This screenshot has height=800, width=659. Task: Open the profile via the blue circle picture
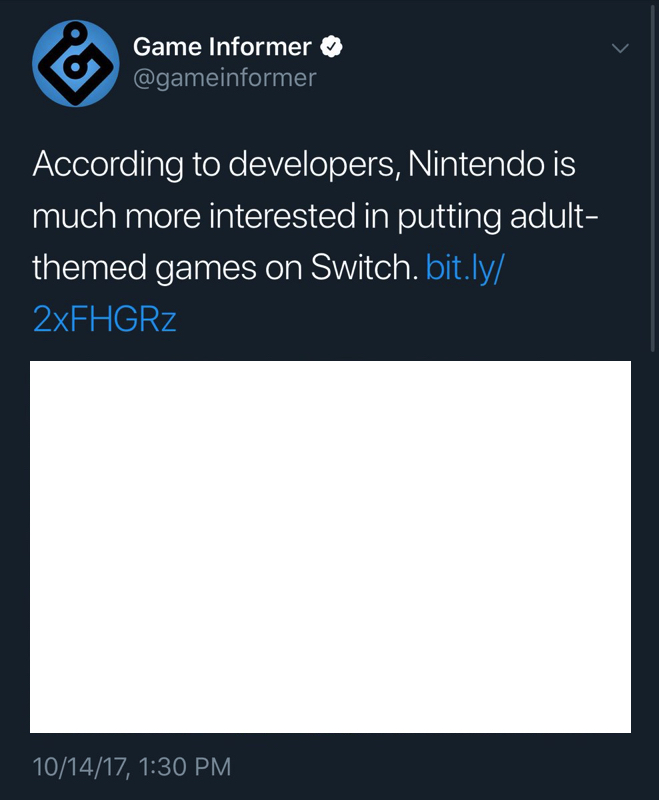(x=75, y=63)
